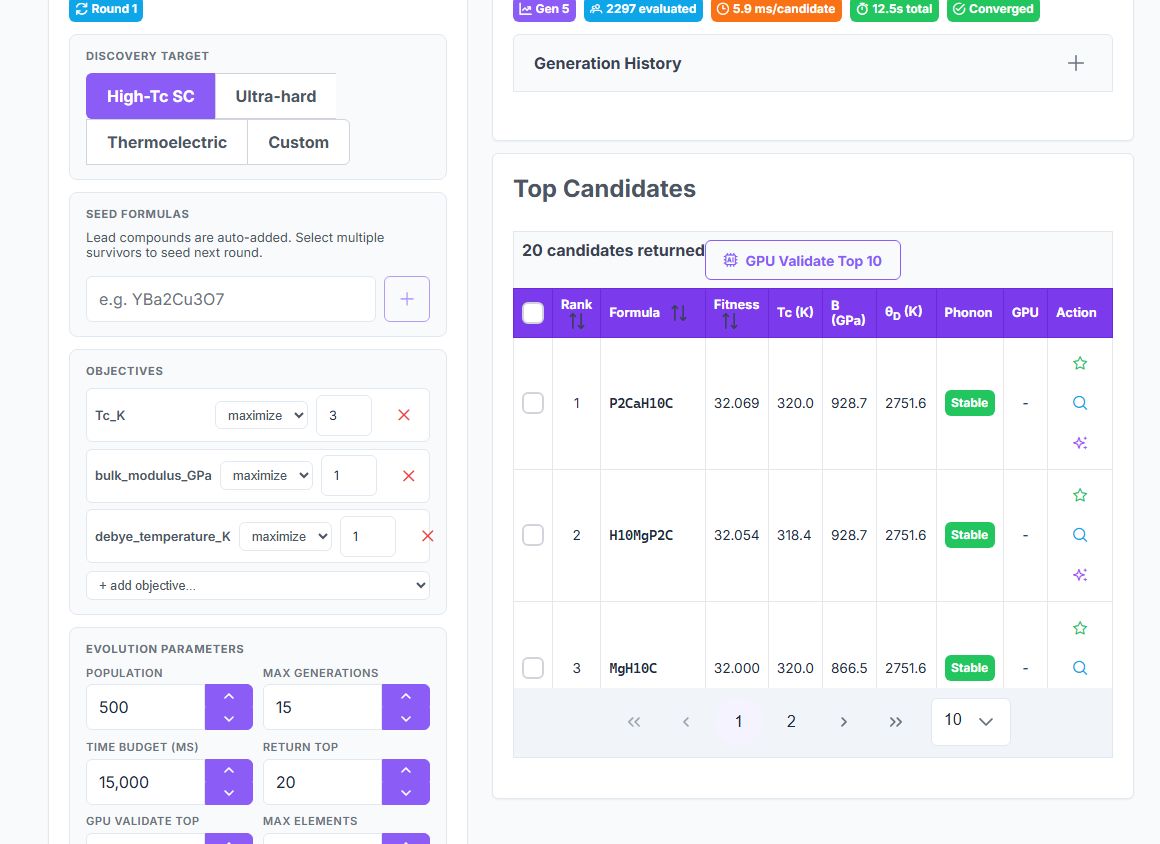Sort candidates by Formula

679,313
